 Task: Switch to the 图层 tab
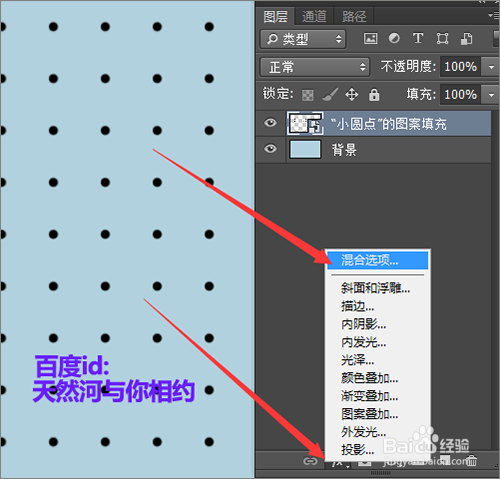275,16
